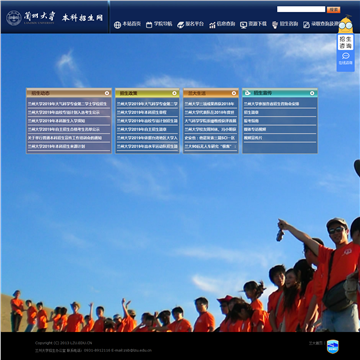360x360 pixels.
Task: Open 视频宣传片 link in 招生宣传
Action: 253,138
